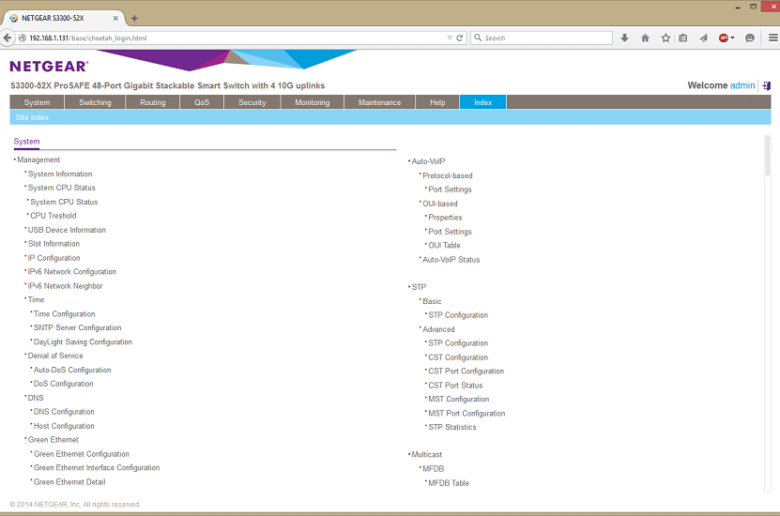Open System Information link
This screenshot has height=516, width=780.
(x=60, y=174)
